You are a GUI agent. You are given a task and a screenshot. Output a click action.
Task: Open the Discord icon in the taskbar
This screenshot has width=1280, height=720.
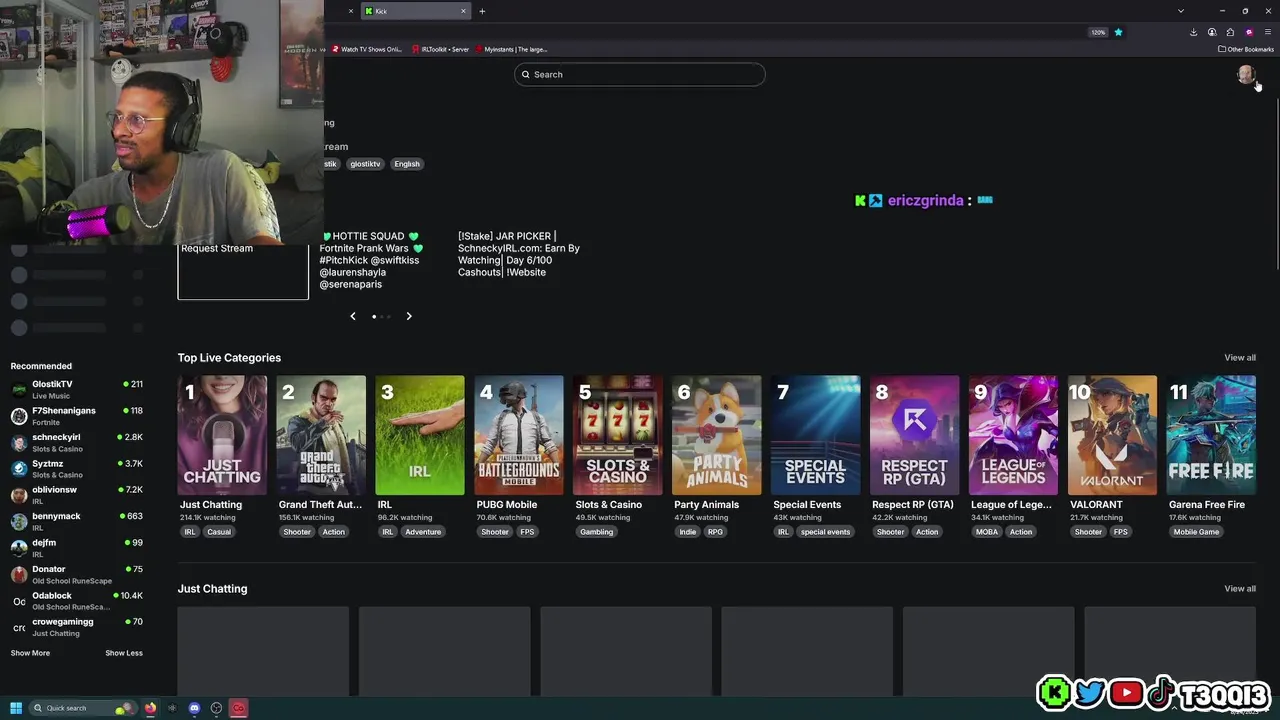click(194, 708)
